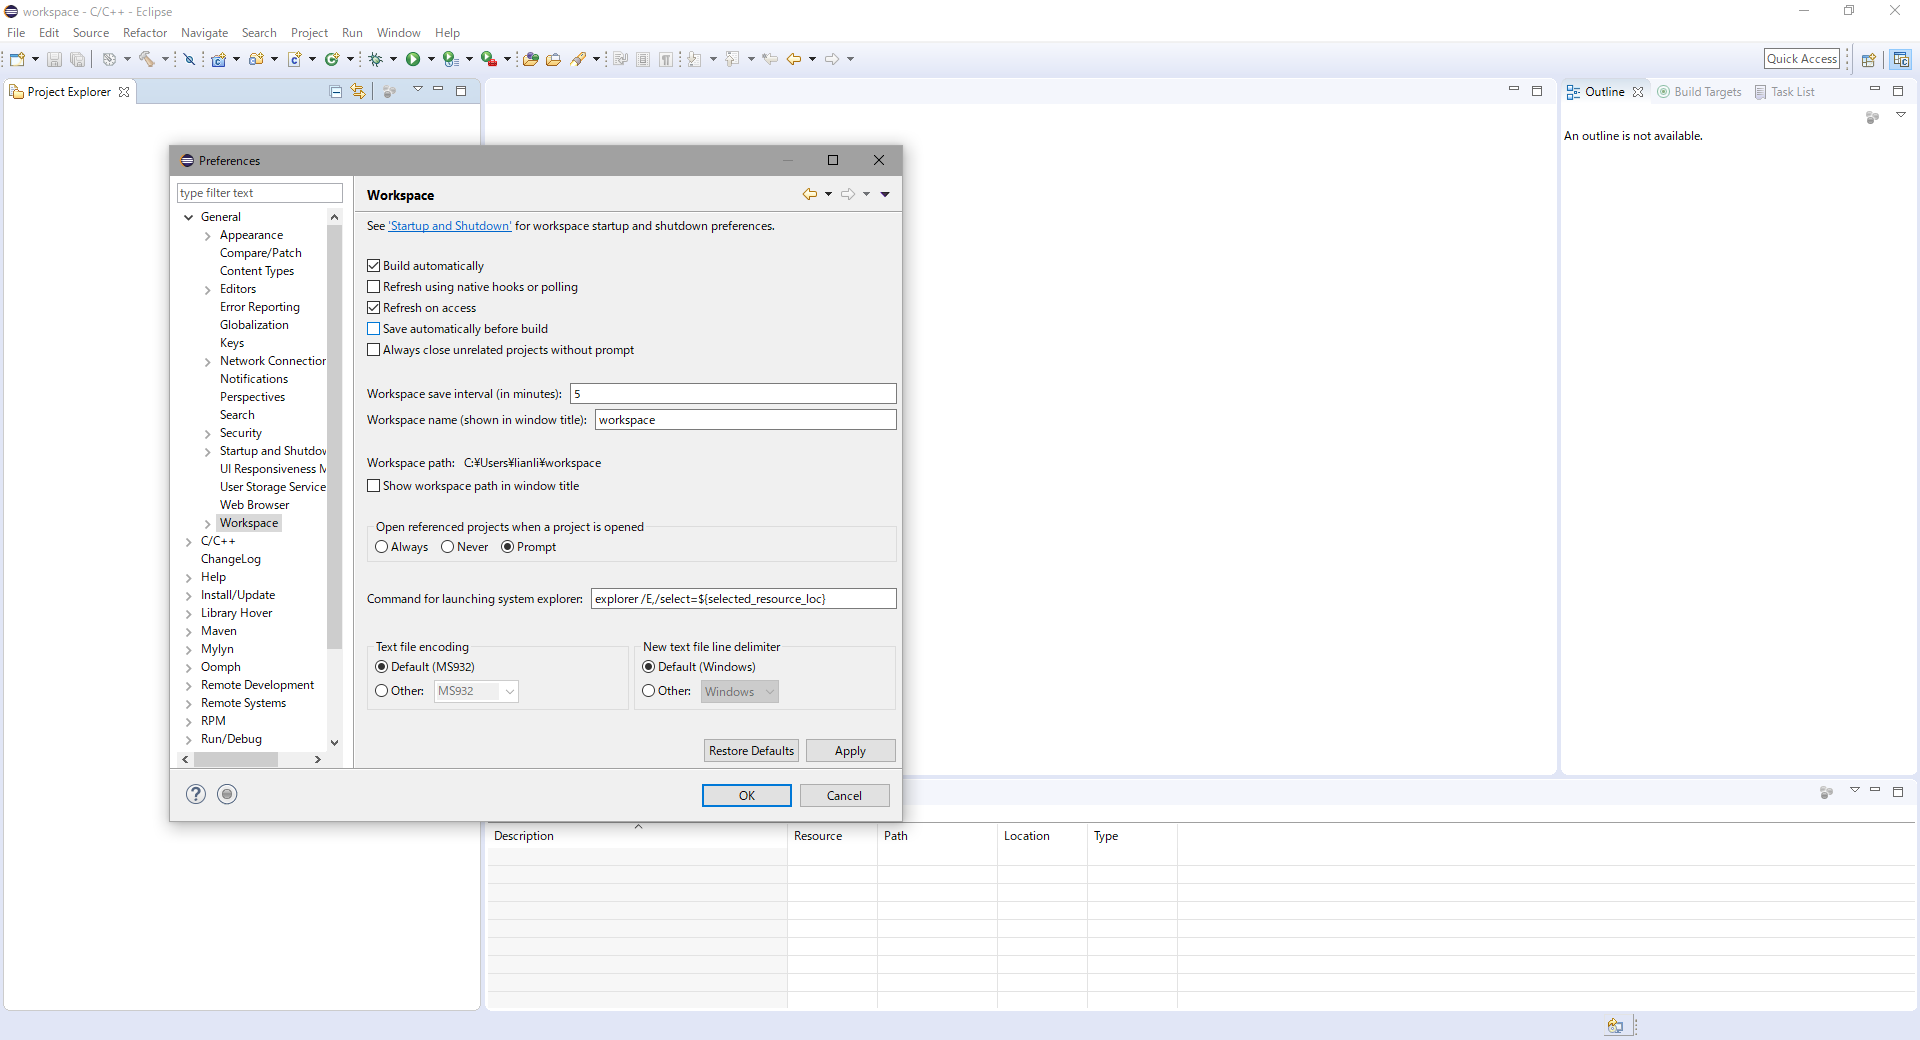1920x1040 pixels.
Task: Click the green Run button in toolbar
Action: (413, 59)
